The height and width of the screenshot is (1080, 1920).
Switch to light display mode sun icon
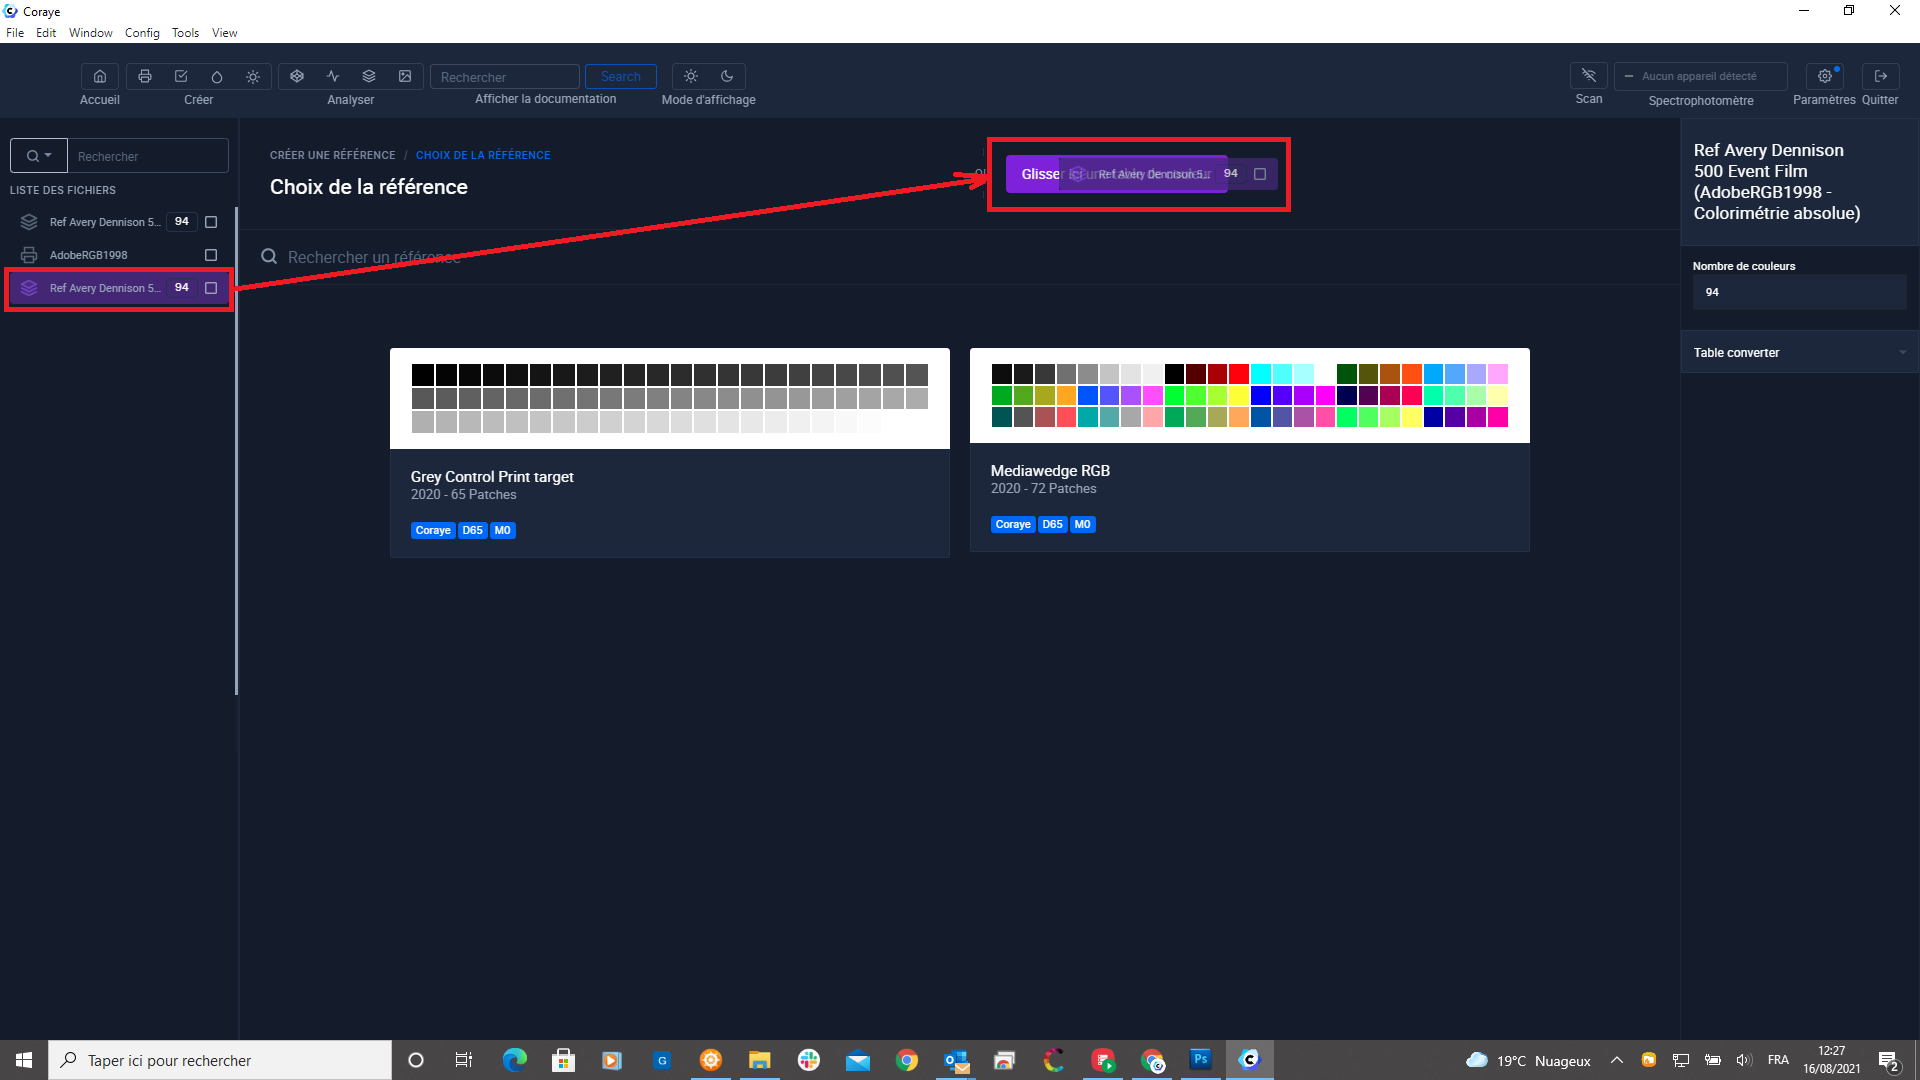click(691, 76)
